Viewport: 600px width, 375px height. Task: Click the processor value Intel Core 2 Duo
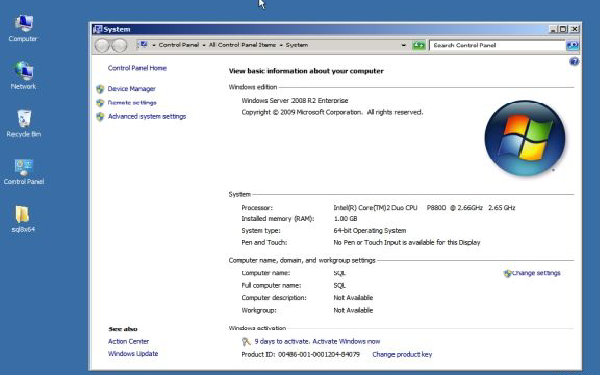(x=424, y=208)
